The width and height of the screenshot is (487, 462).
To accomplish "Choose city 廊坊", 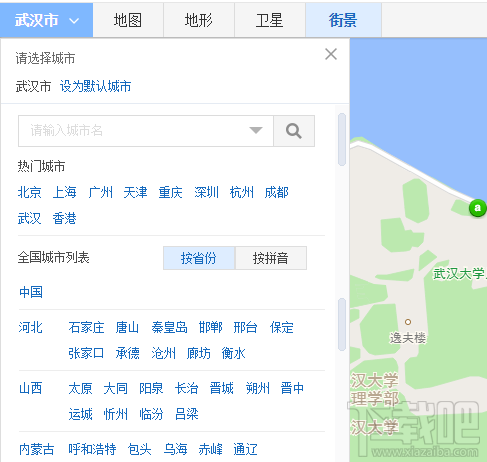I will point(199,353).
